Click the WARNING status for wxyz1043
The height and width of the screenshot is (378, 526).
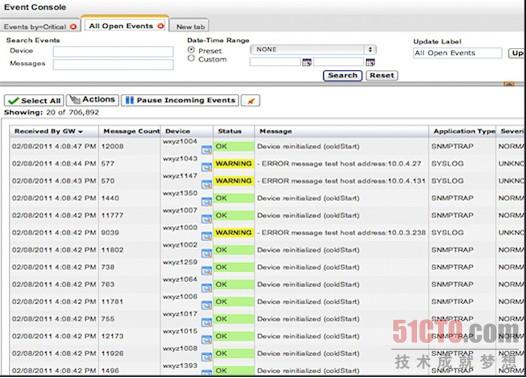(234, 164)
